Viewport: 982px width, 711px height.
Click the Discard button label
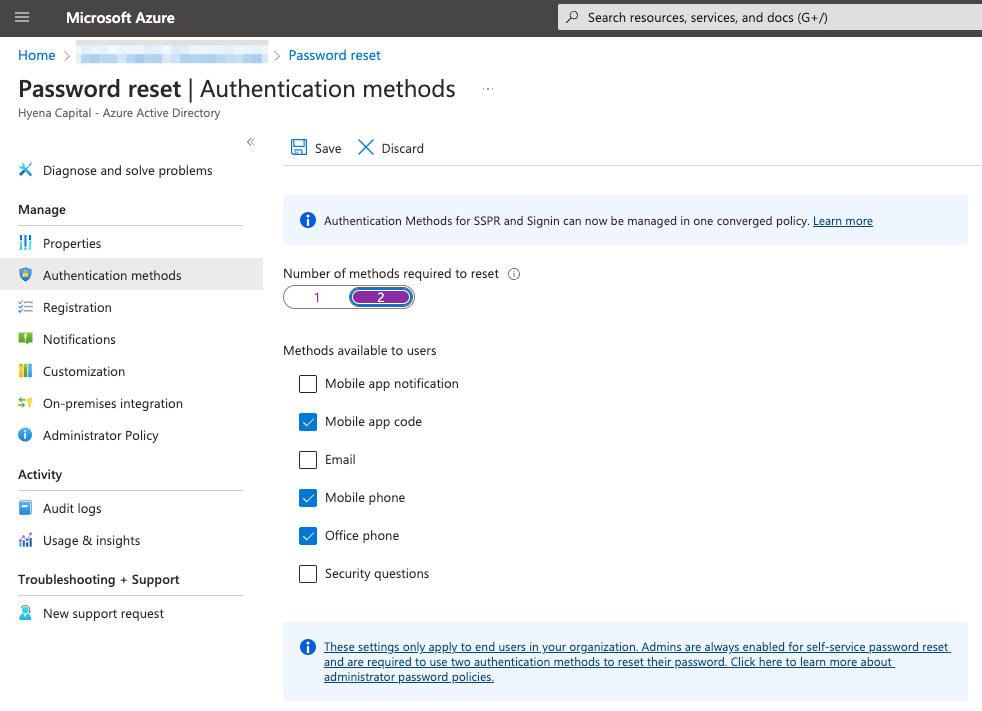pos(403,148)
